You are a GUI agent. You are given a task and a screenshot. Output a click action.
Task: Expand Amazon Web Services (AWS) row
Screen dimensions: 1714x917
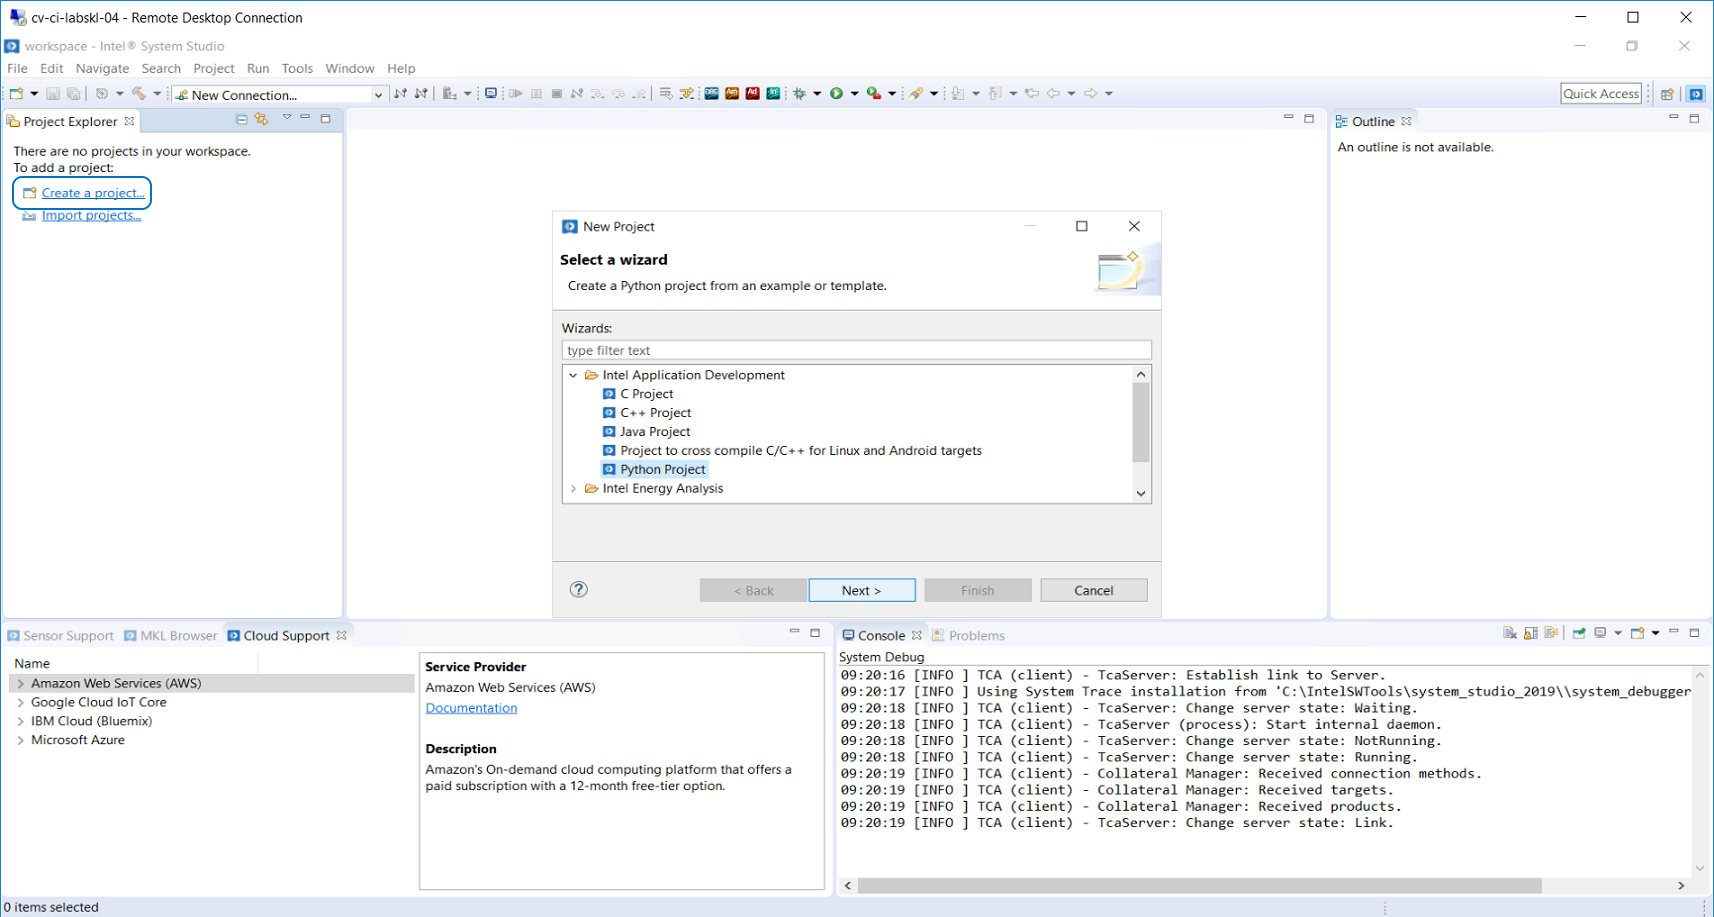tap(20, 684)
